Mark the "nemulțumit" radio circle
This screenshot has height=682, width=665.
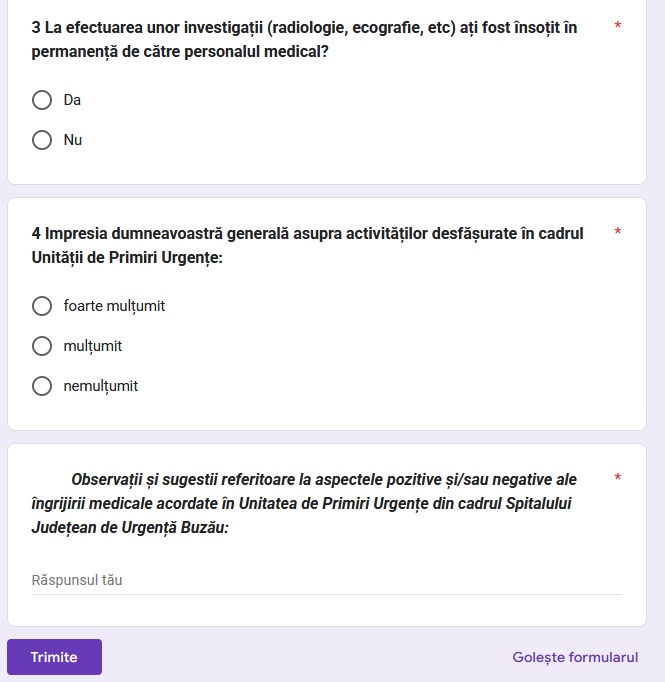click(x=42, y=386)
